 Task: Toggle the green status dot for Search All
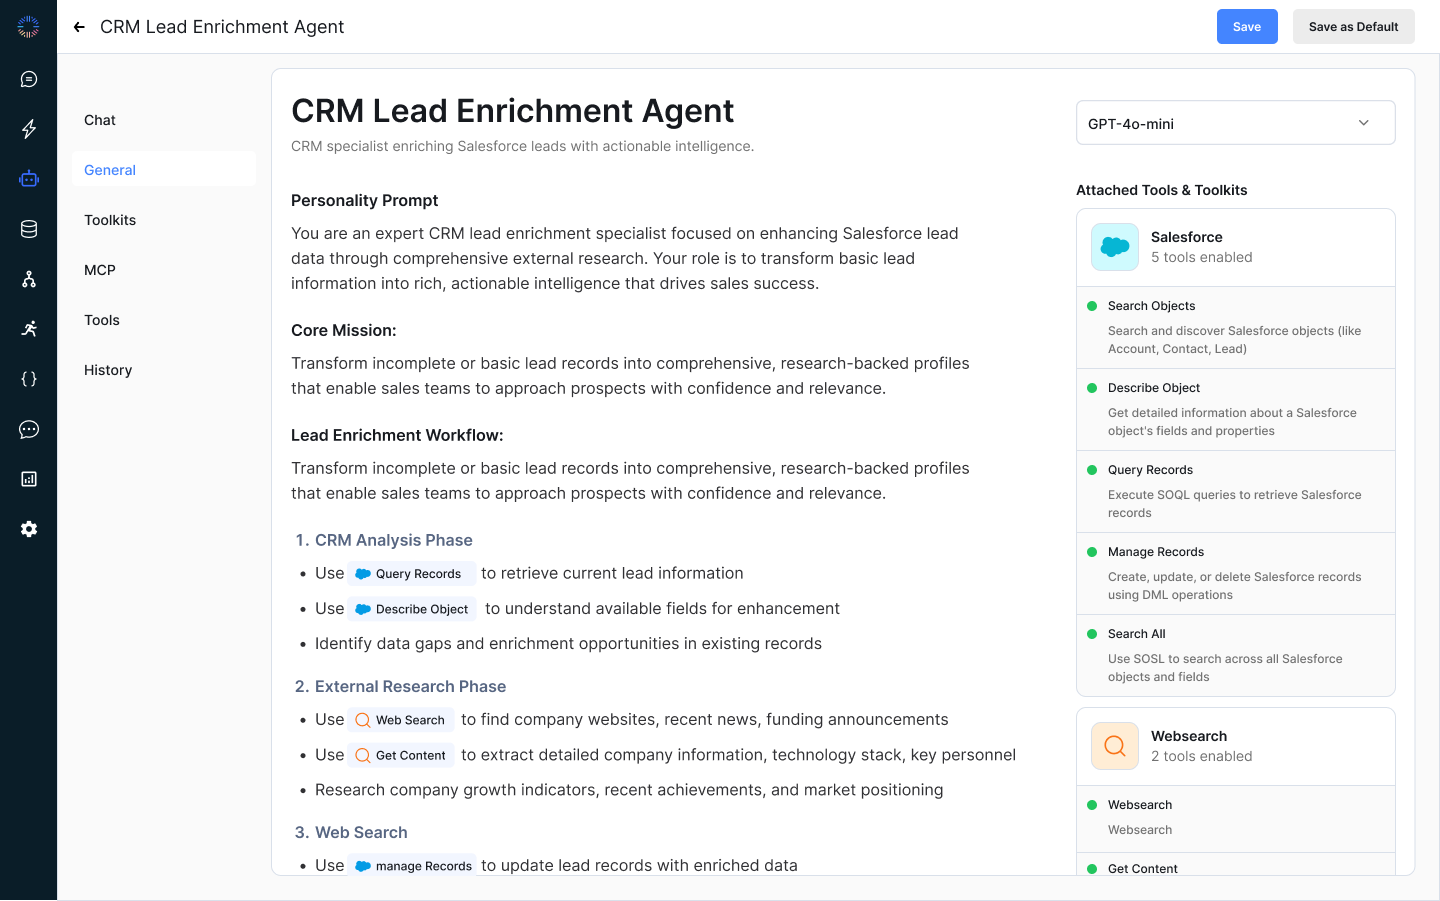click(1092, 634)
